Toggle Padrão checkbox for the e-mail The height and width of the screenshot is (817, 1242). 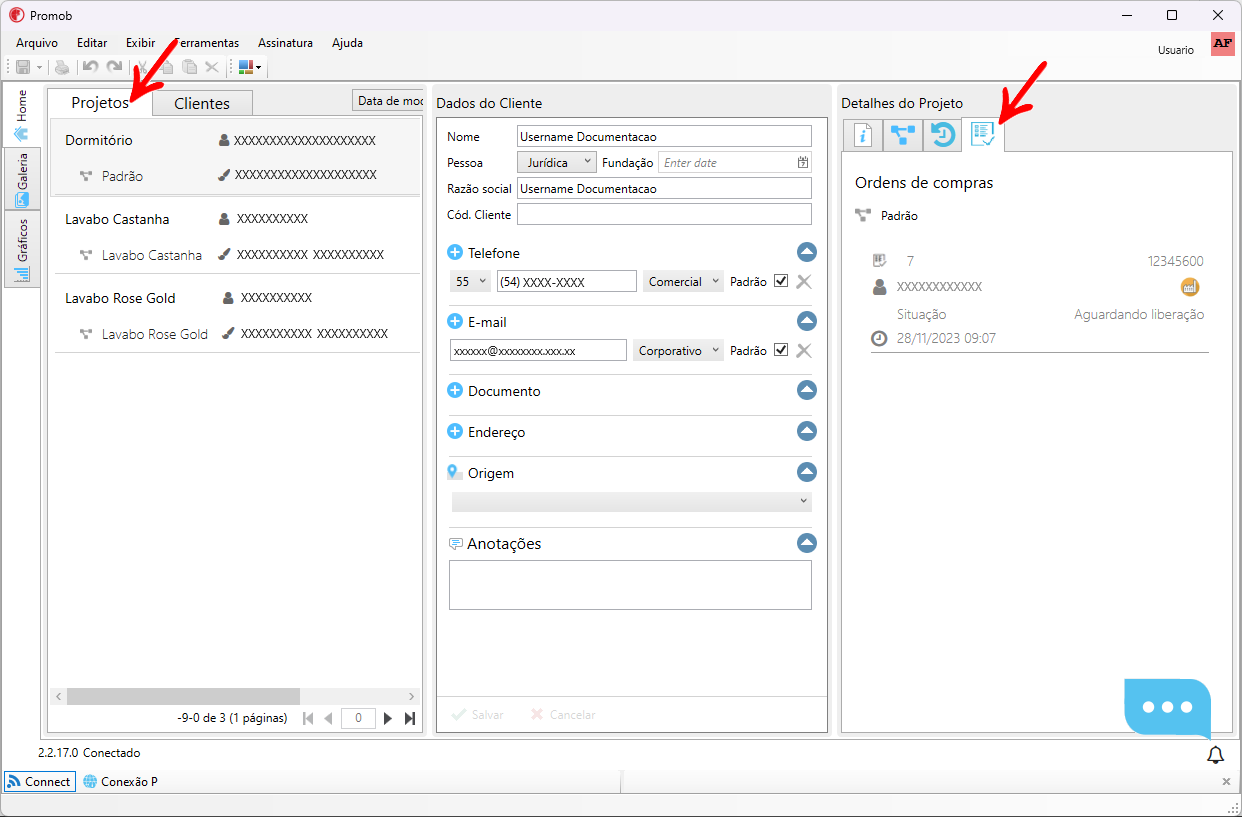781,350
